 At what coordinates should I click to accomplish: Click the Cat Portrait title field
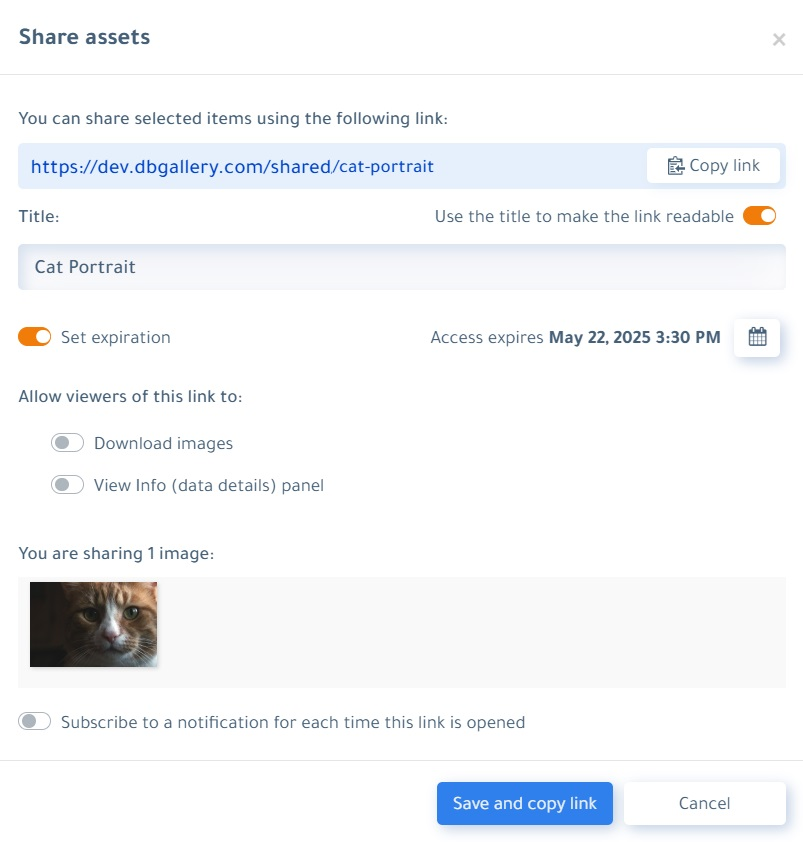[402, 267]
